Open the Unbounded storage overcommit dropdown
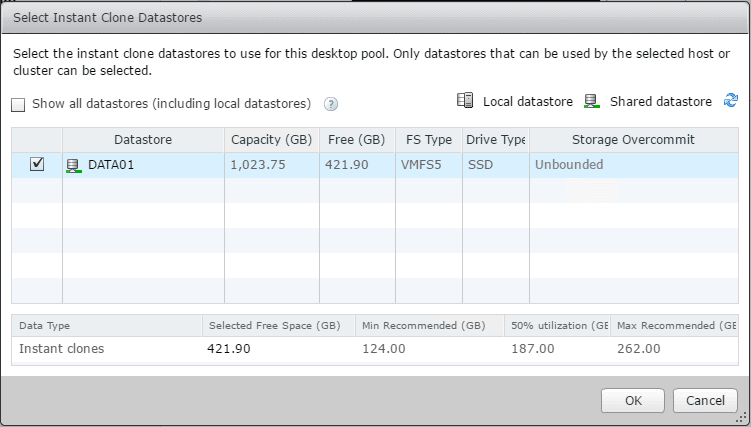The width and height of the screenshot is (751, 427). click(632, 165)
